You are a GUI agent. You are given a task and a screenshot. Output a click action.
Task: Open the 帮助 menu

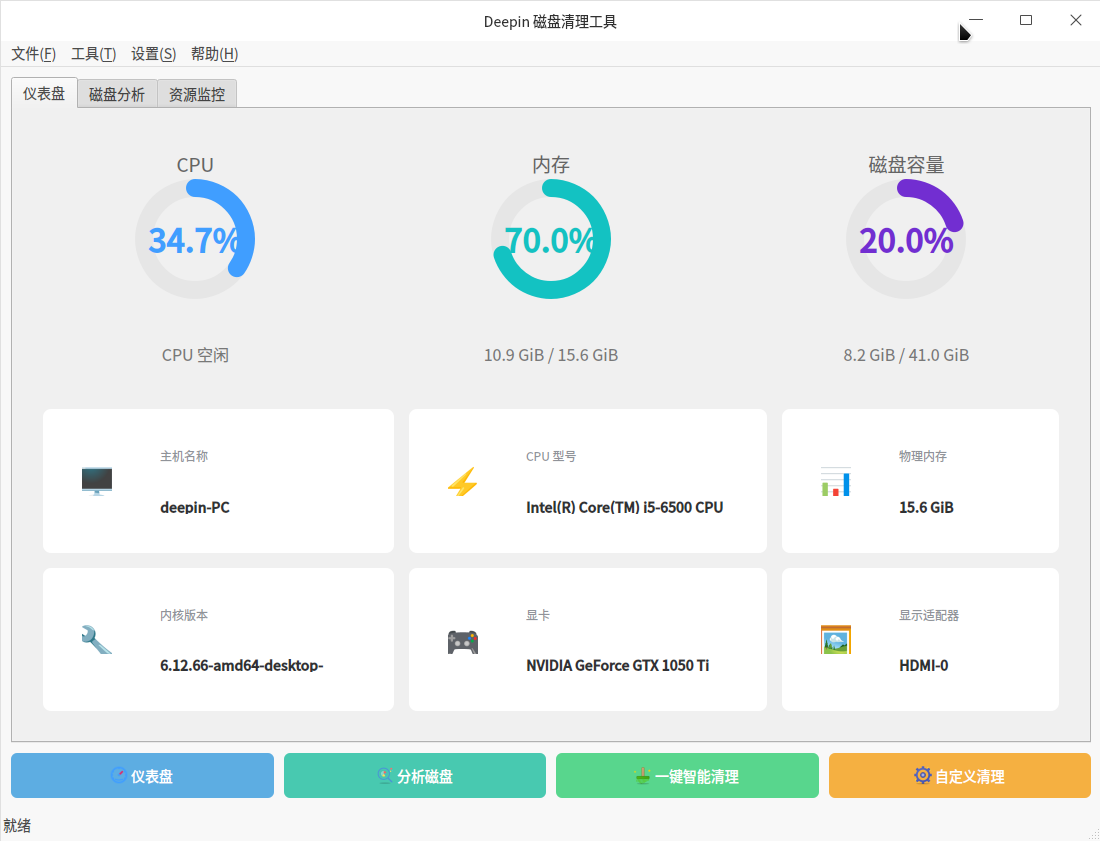click(x=213, y=54)
